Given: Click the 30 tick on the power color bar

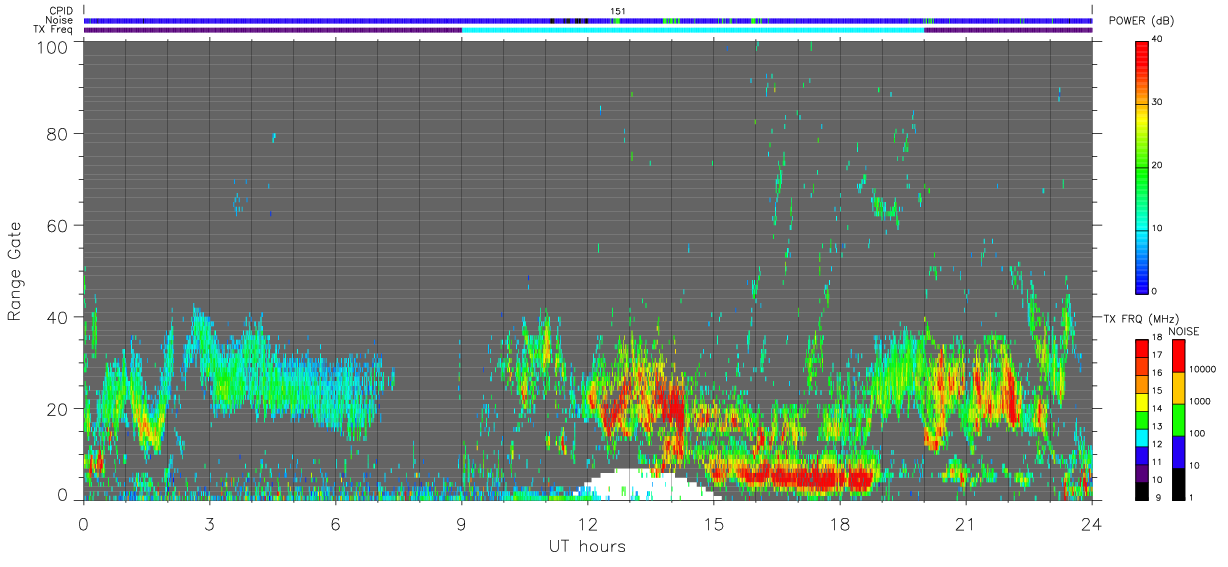Looking at the screenshot, I should (1158, 102).
